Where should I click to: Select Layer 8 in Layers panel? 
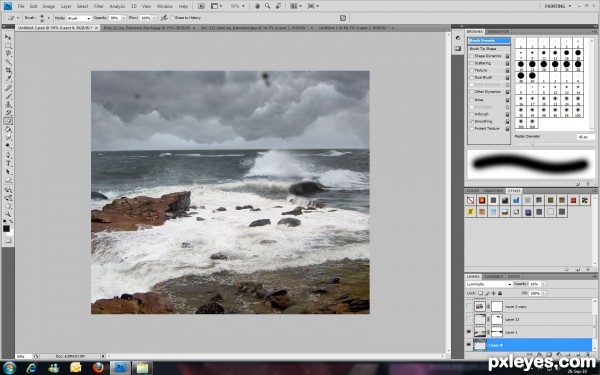528,345
